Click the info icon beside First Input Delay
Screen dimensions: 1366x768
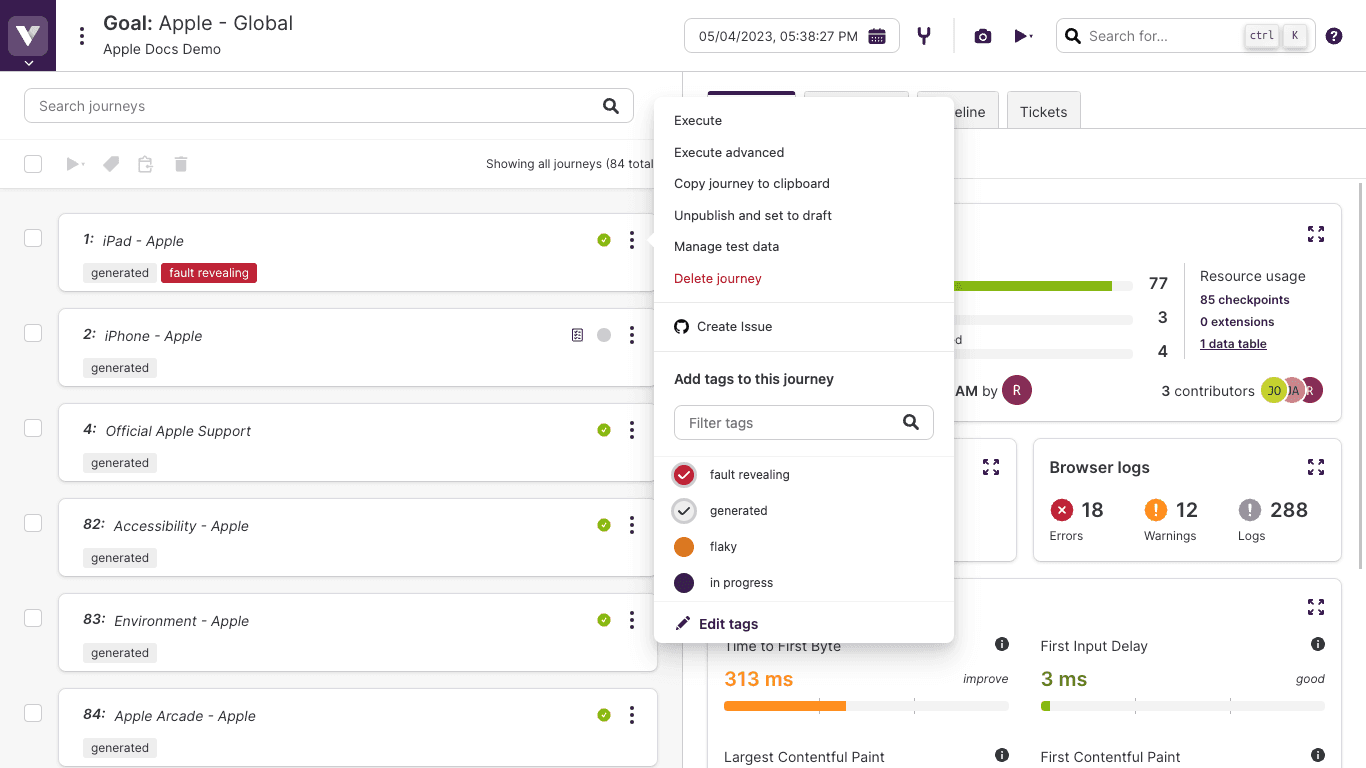point(1318,645)
